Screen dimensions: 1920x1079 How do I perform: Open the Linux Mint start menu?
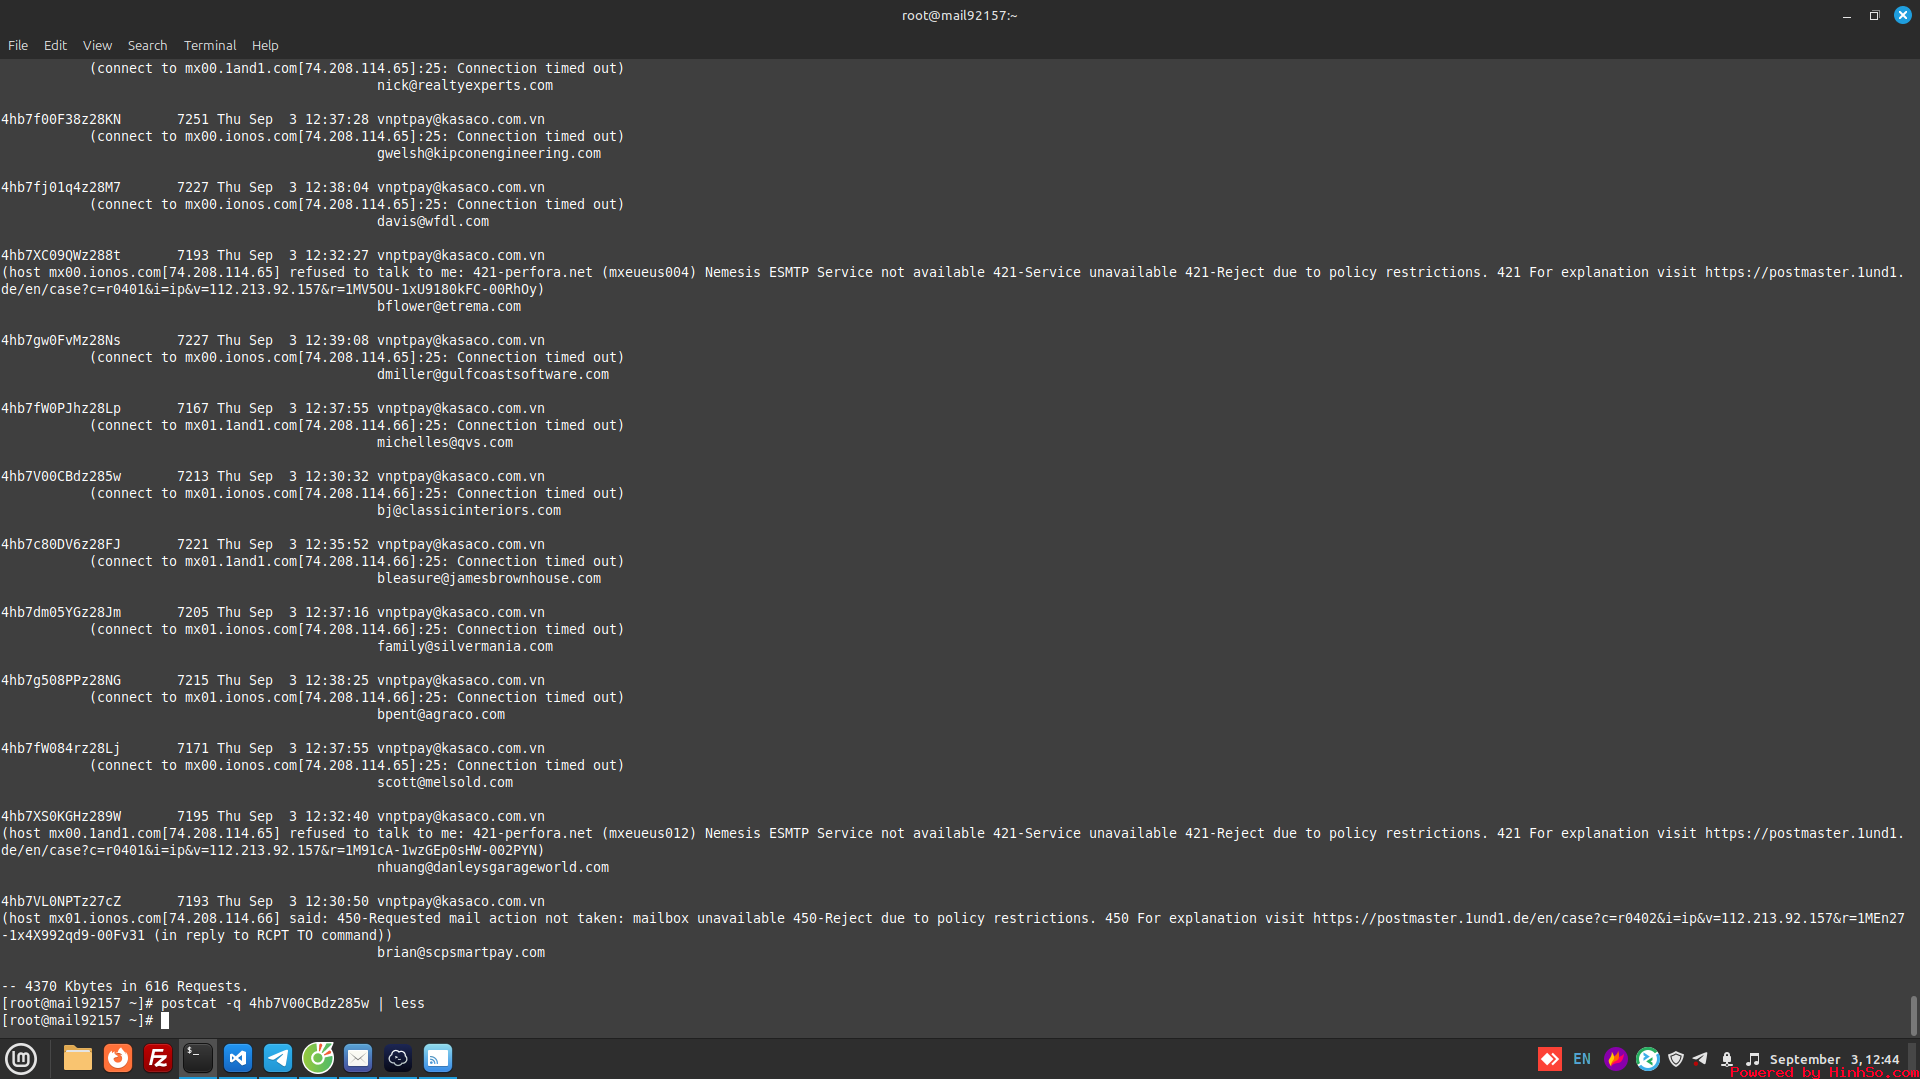tap(21, 1058)
